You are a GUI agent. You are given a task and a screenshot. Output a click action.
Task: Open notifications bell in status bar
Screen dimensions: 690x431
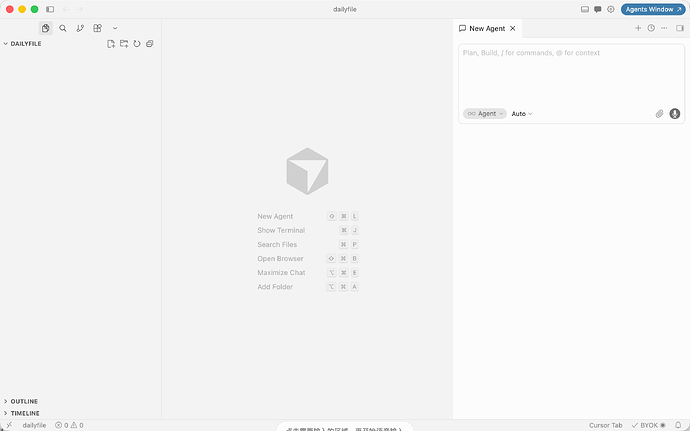click(678, 425)
